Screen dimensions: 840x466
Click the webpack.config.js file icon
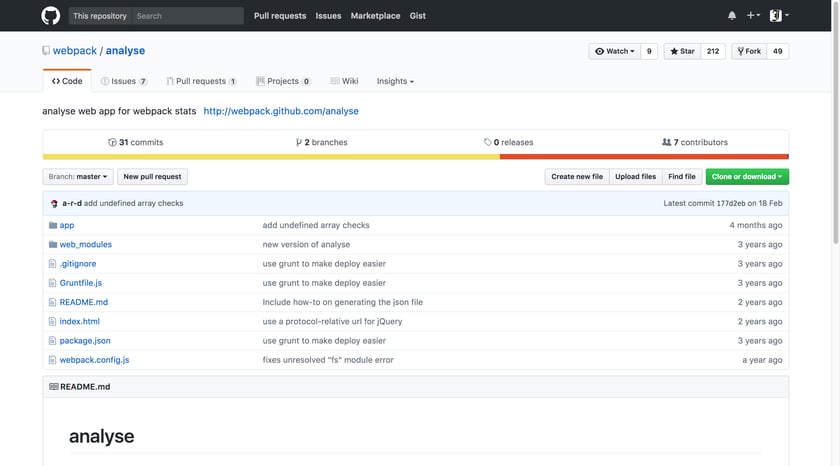[52, 360]
